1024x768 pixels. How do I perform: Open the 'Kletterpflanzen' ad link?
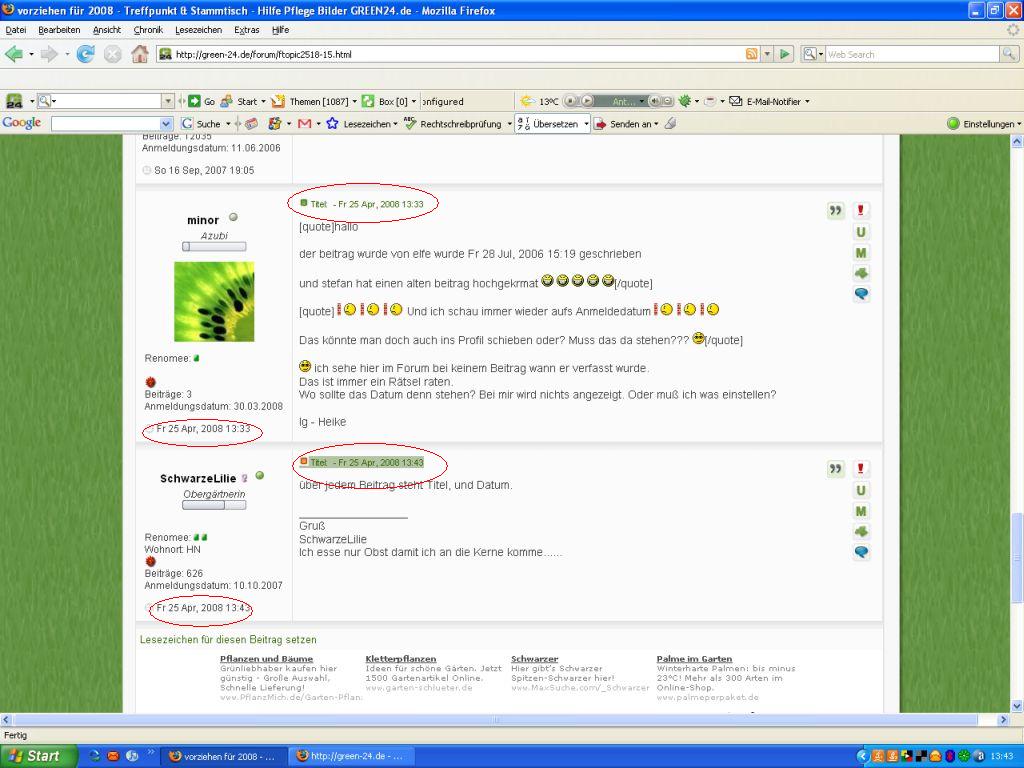tap(401, 659)
